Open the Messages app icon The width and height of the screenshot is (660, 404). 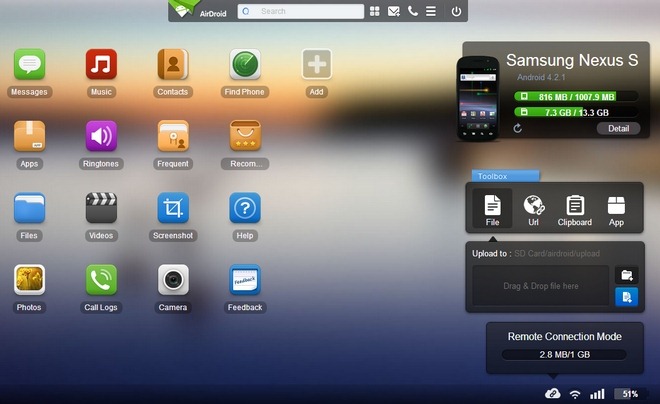coord(29,64)
